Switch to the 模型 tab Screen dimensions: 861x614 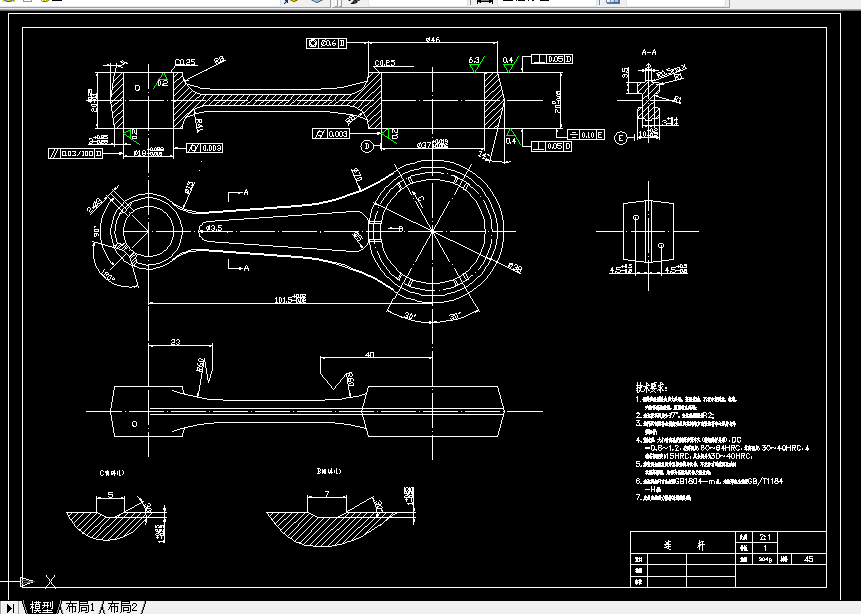pyautogui.click(x=41, y=607)
